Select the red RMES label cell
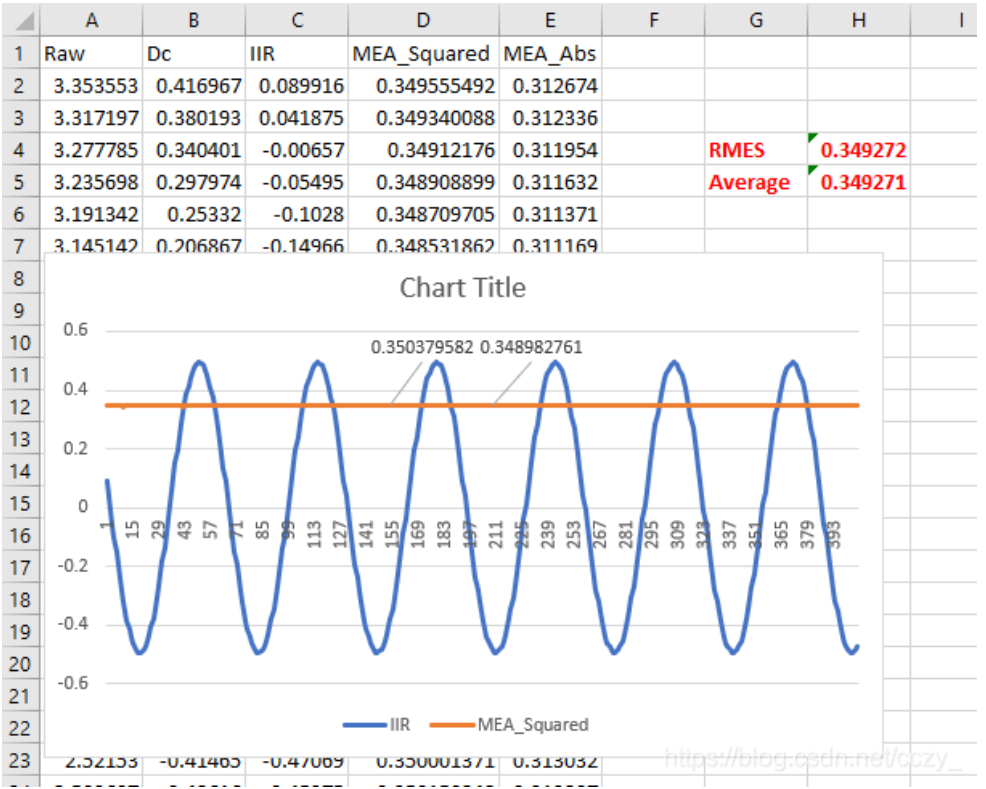 click(737, 151)
